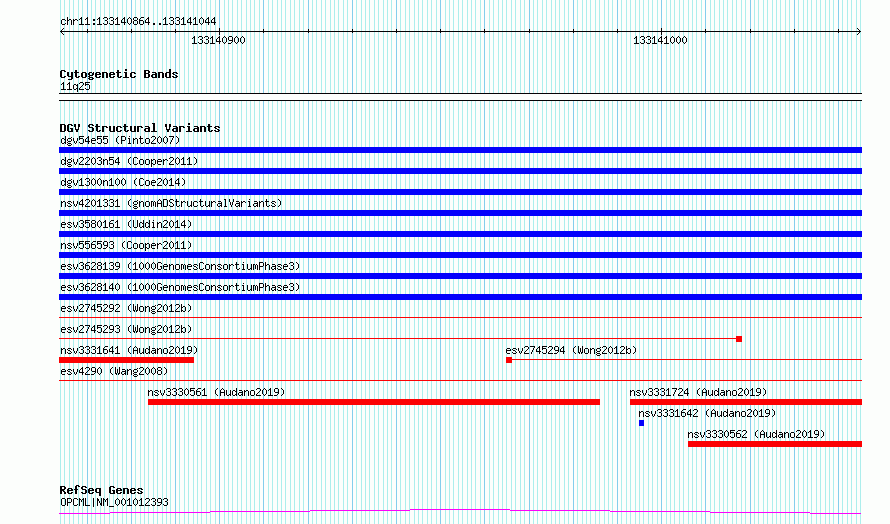The height and width of the screenshot is (524, 890).
Task: Click the Cytogenetic Bands track title
Action: pos(119,74)
